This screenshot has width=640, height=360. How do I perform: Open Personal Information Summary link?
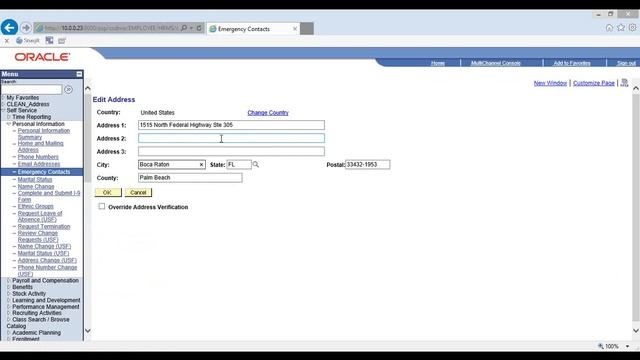[44, 134]
